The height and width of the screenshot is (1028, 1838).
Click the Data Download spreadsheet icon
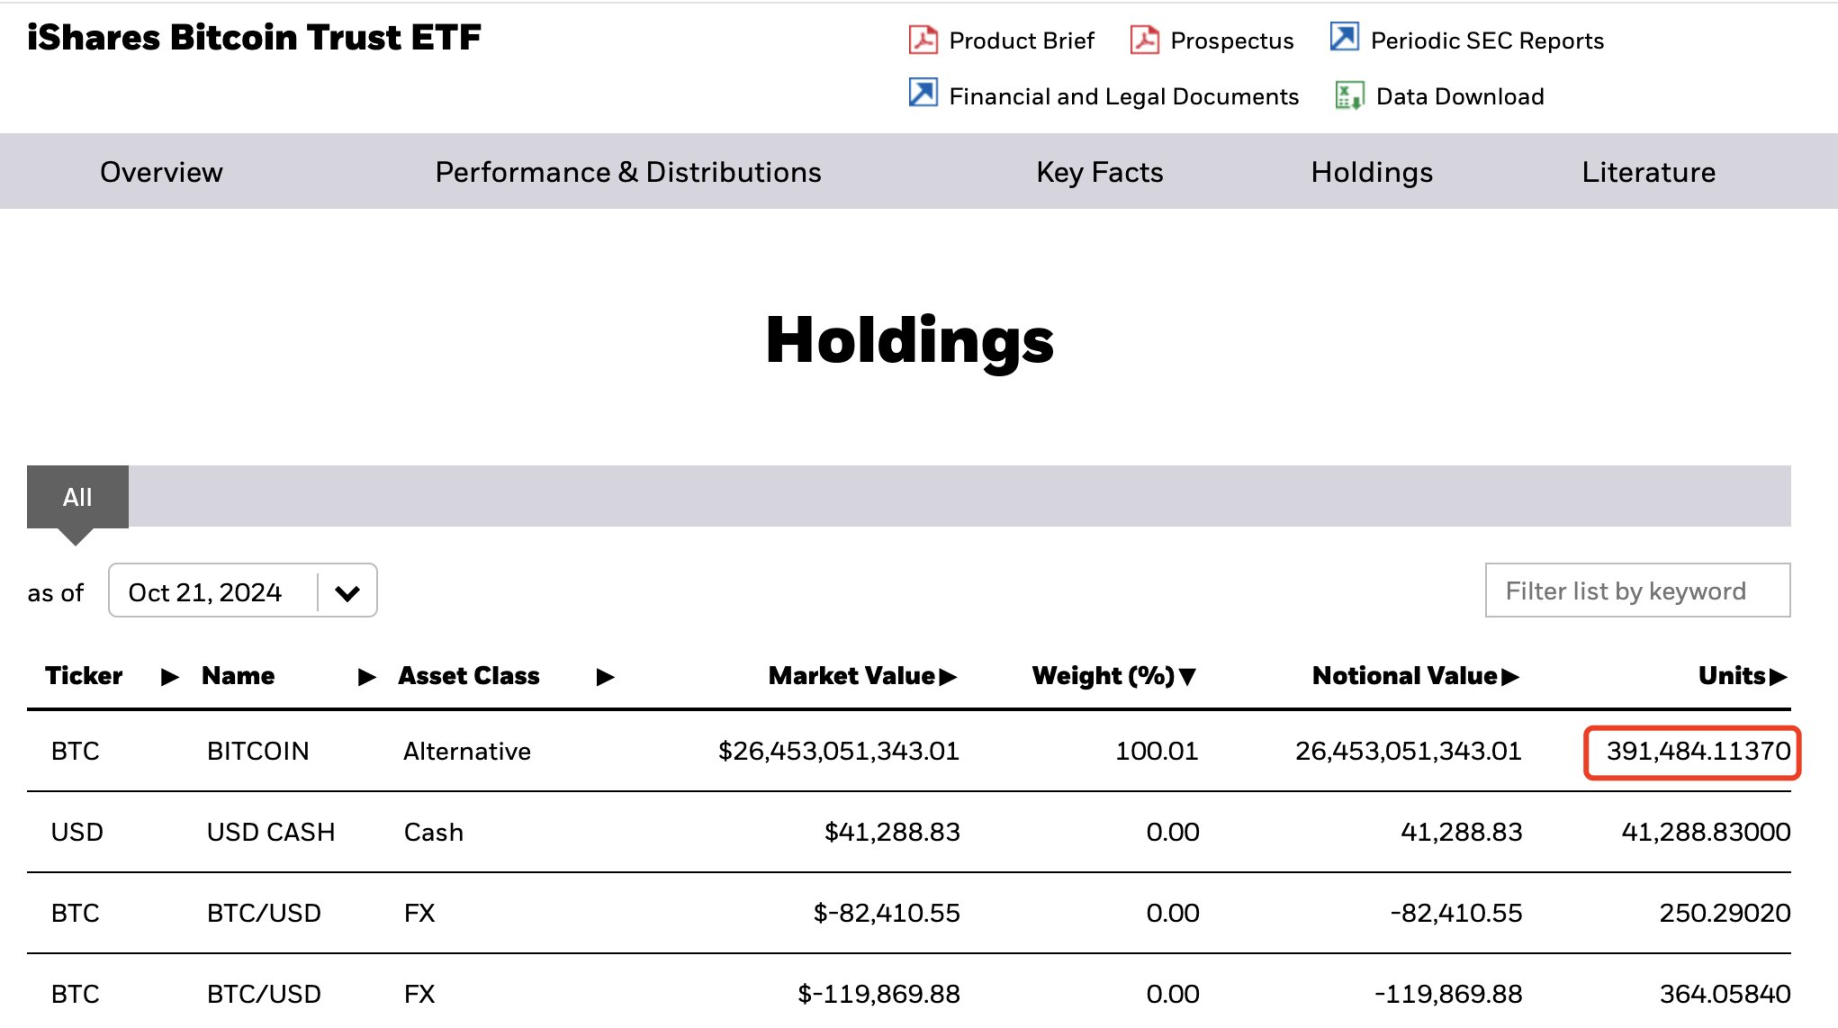[1349, 96]
